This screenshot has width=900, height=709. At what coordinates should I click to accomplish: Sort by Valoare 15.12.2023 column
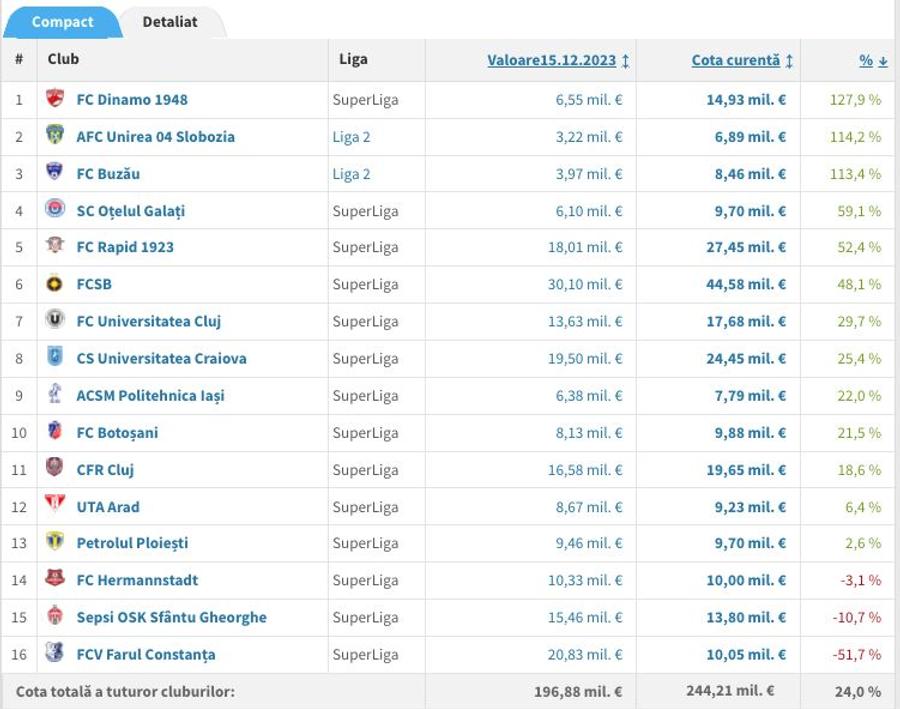click(x=558, y=60)
